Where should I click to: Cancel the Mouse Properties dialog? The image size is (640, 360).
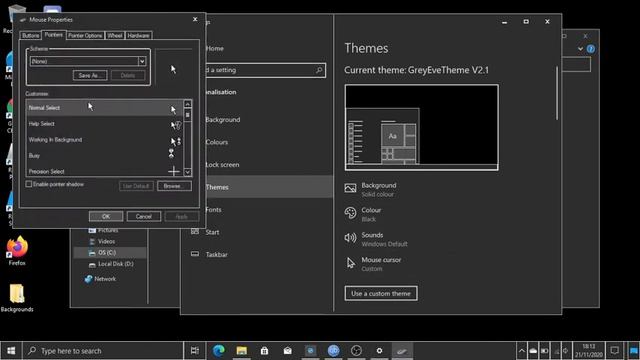click(144, 216)
